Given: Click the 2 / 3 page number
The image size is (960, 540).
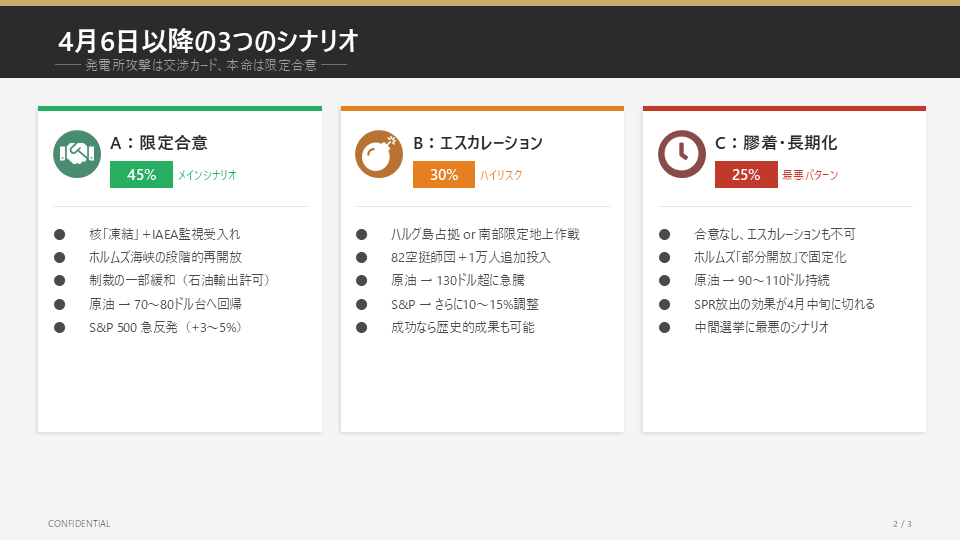Looking at the screenshot, I should point(902,524).
